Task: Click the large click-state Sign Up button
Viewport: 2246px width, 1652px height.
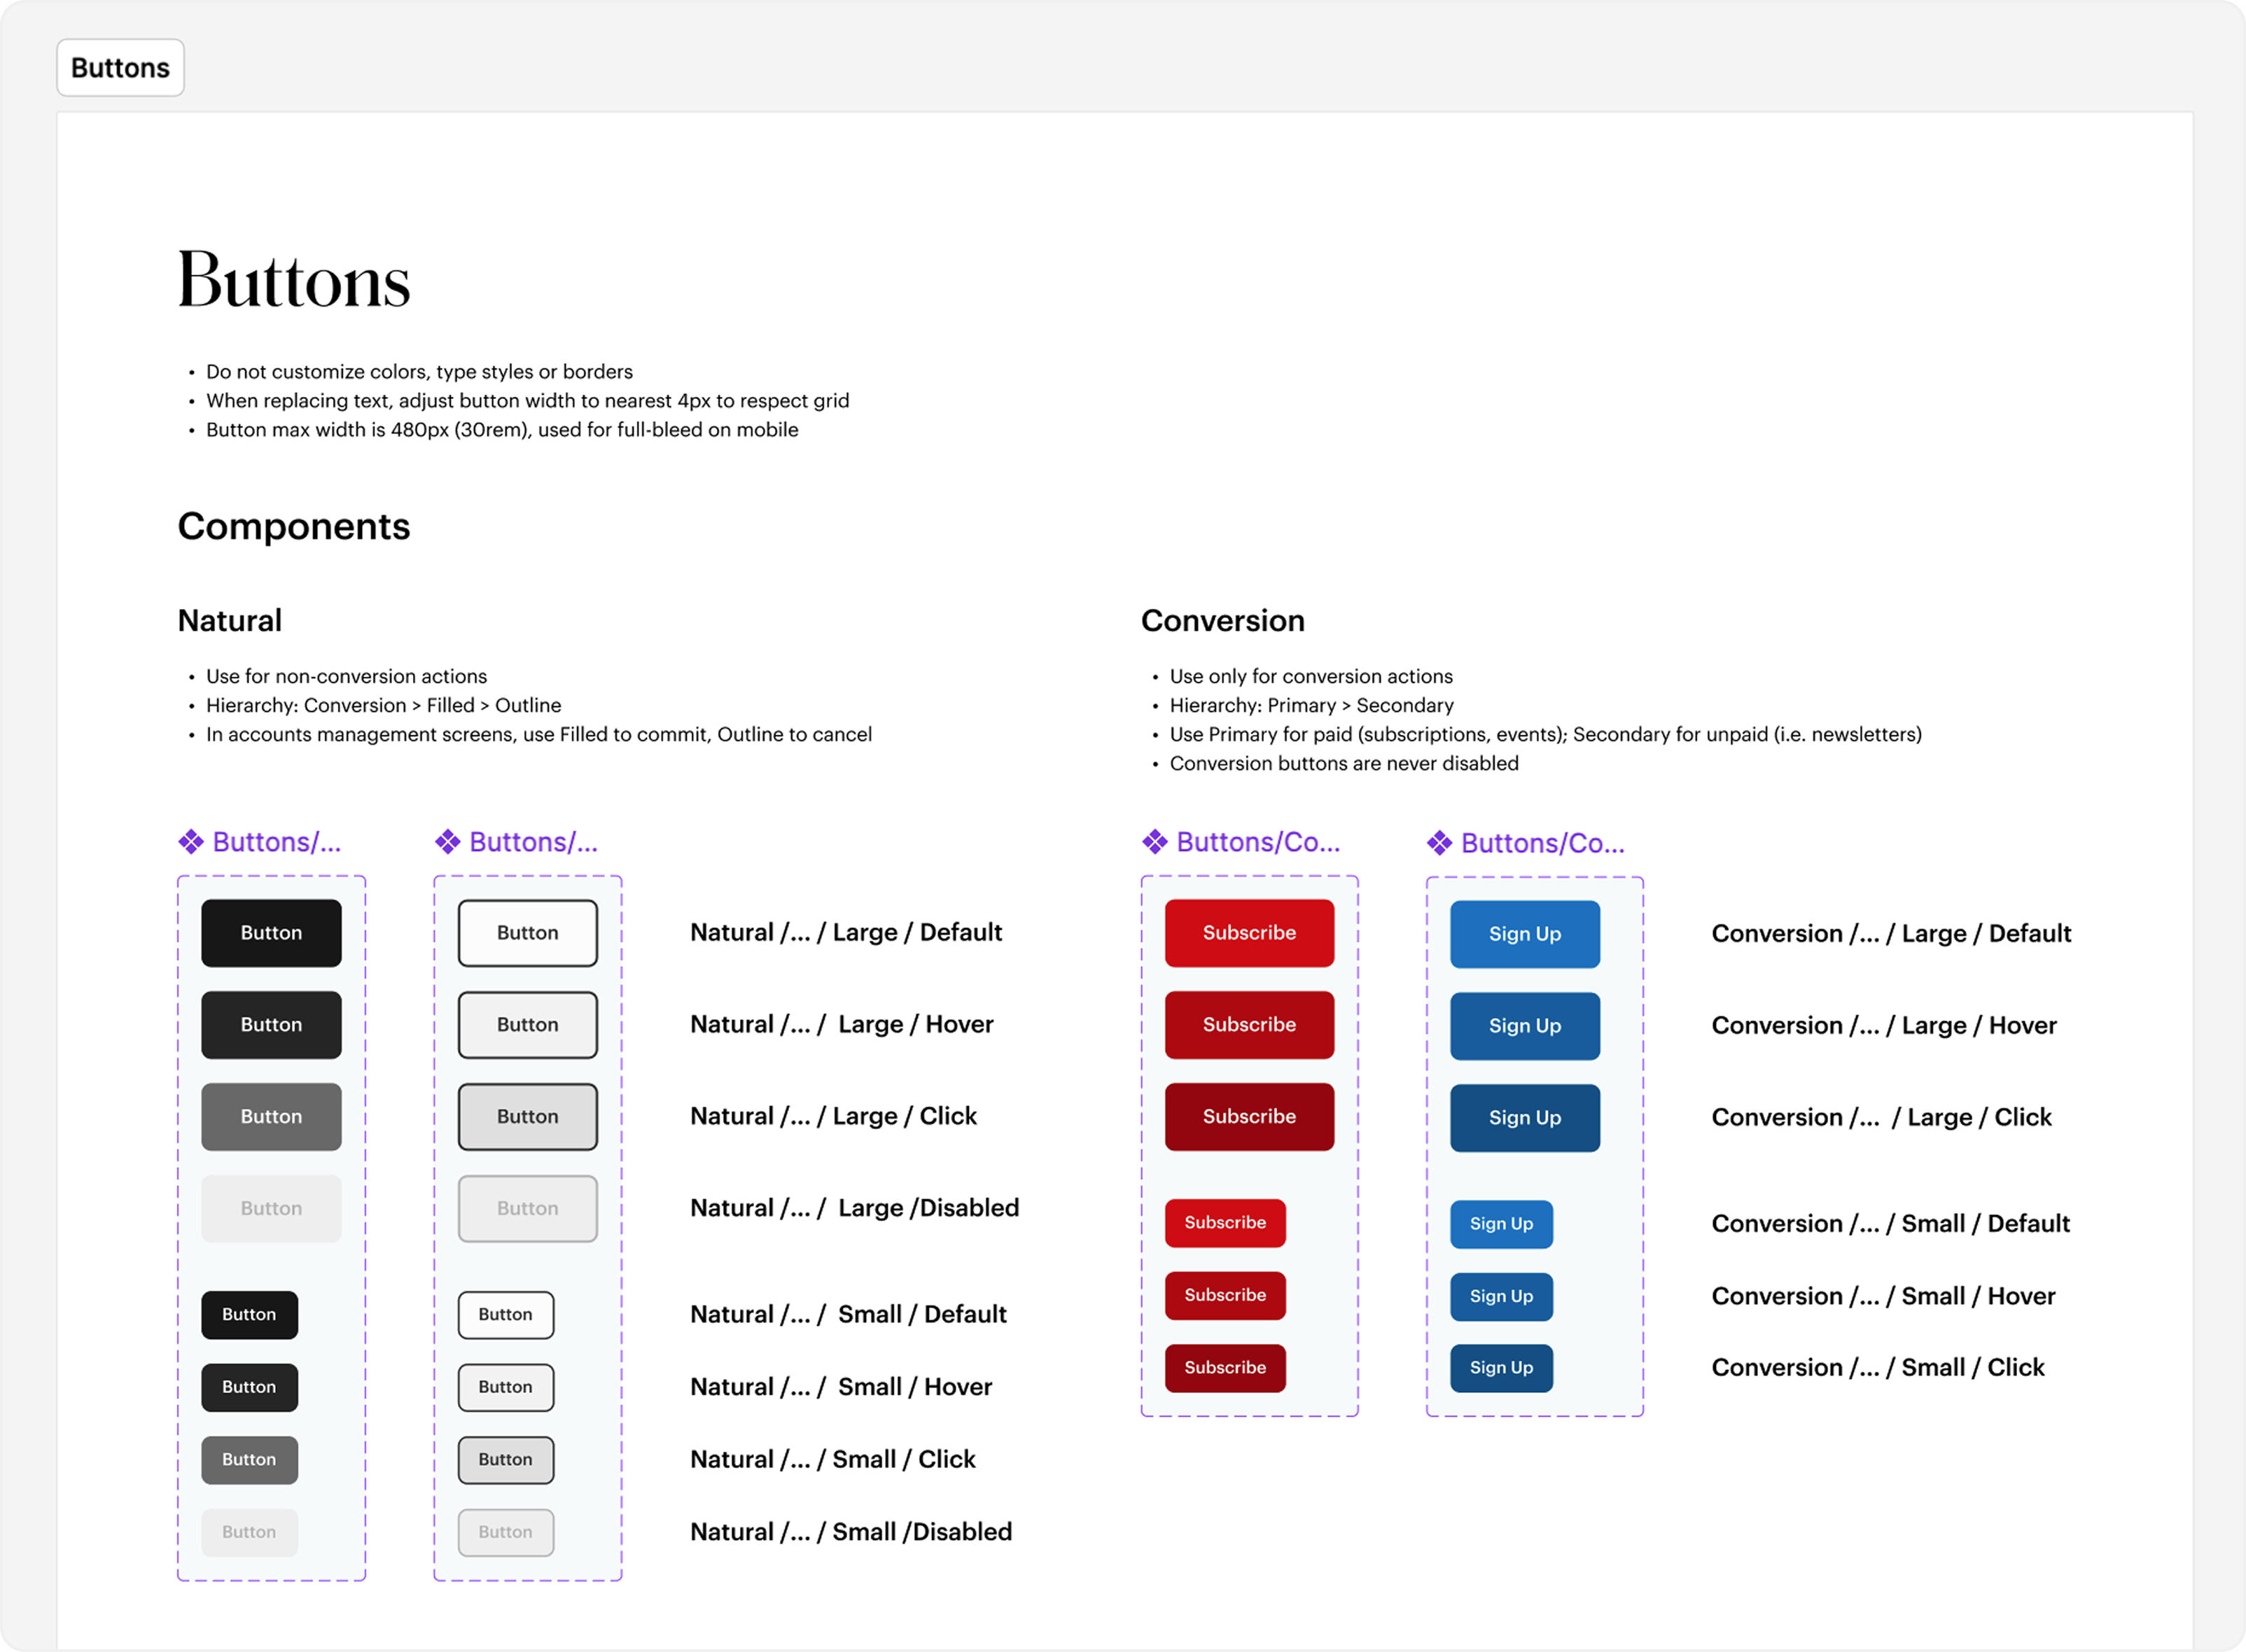Action: (x=1526, y=1118)
